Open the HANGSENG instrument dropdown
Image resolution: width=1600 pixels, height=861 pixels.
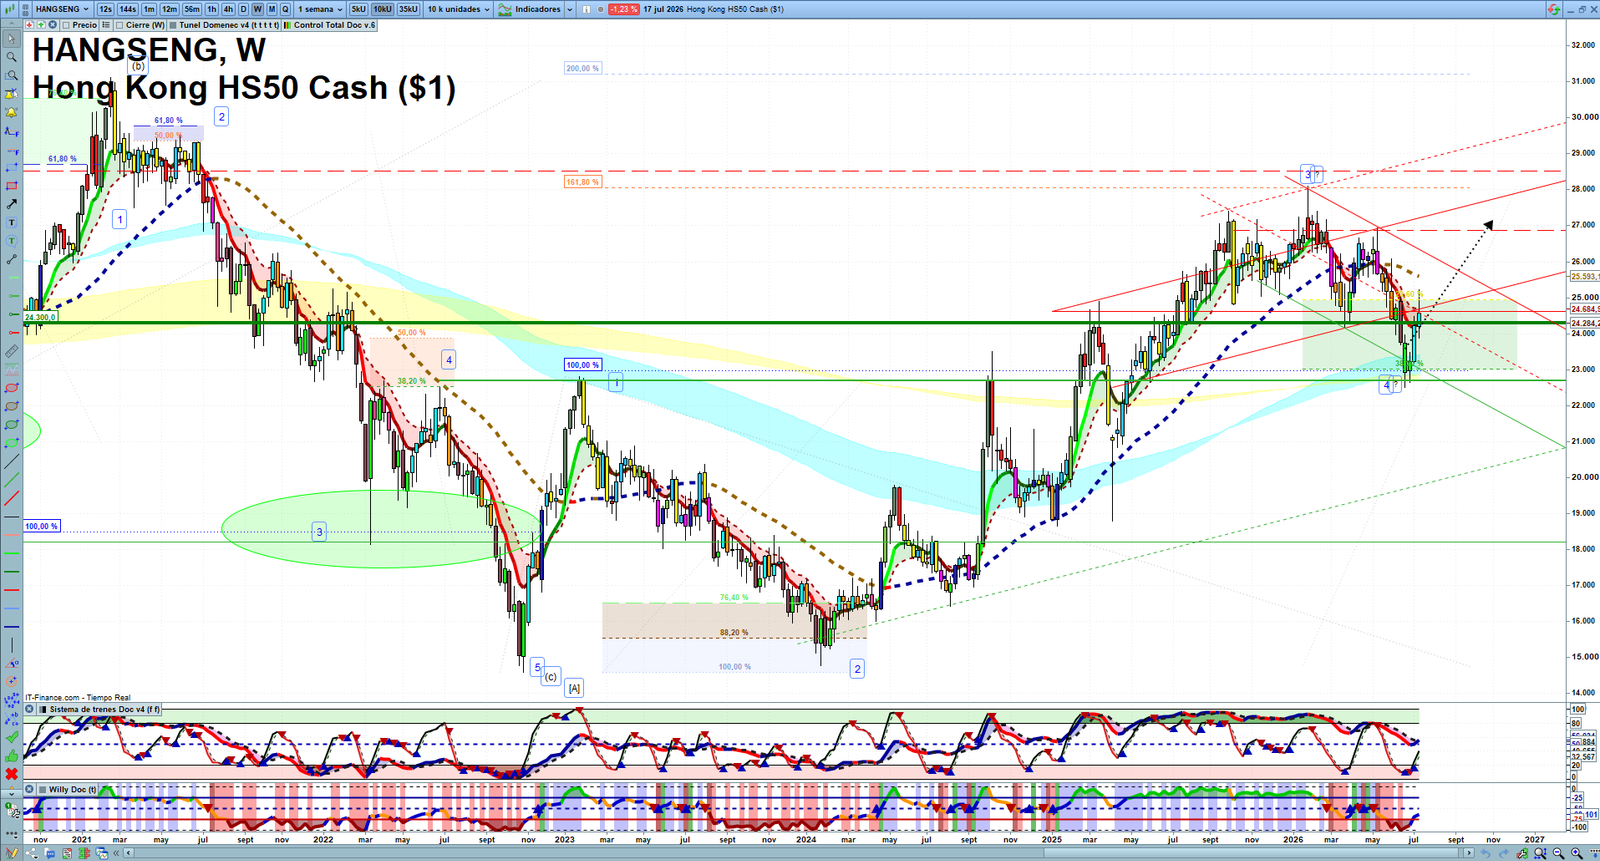coord(62,9)
